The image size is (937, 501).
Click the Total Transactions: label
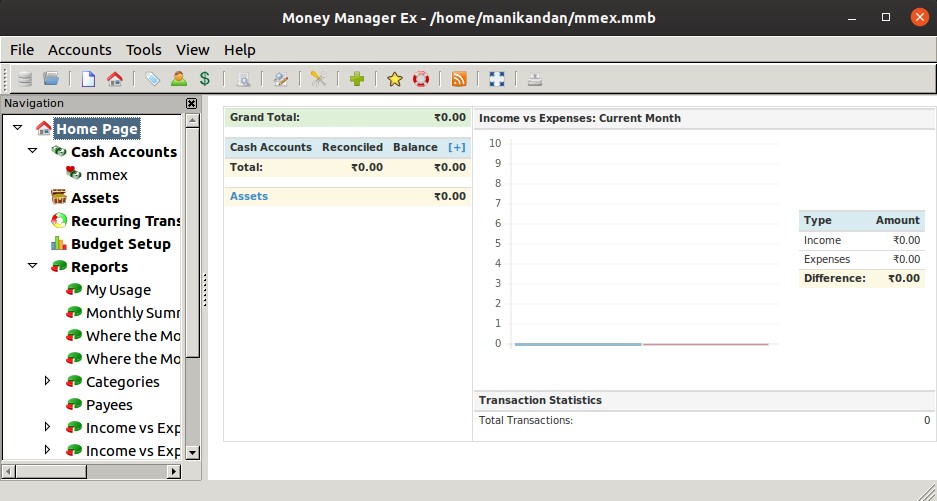tap(526, 420)
